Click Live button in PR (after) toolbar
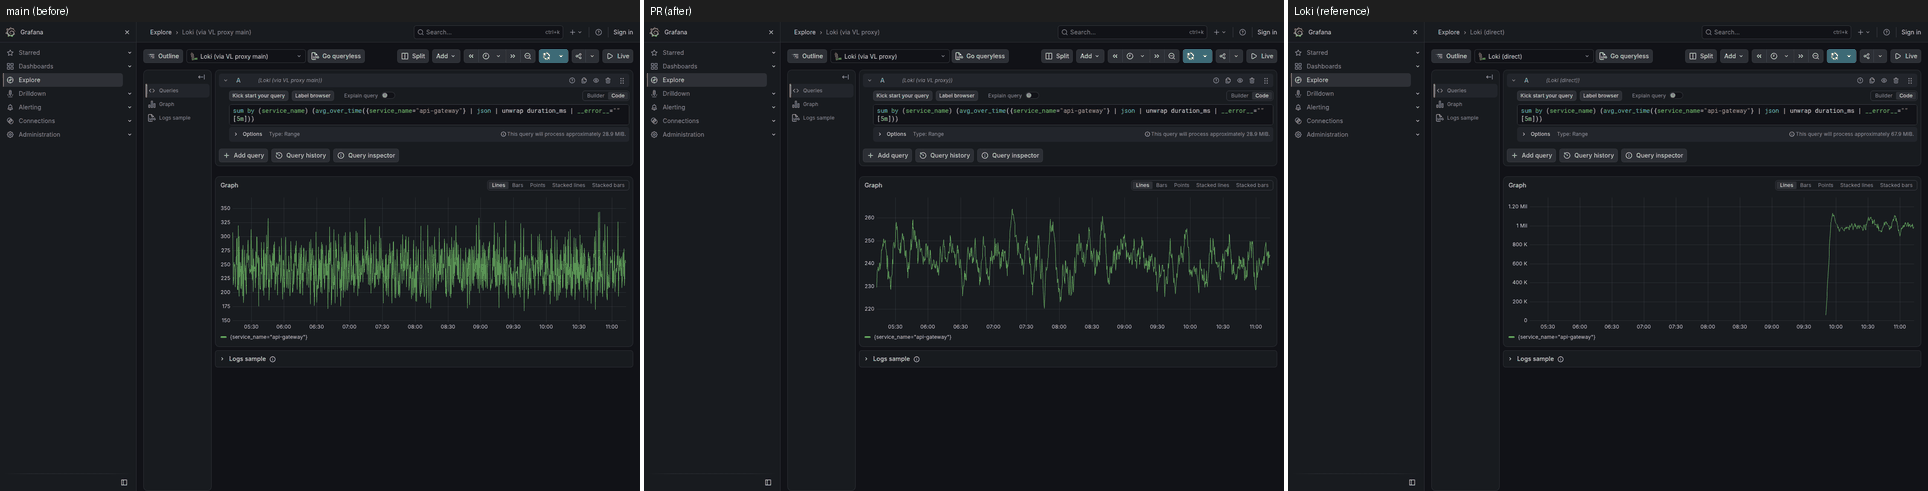This screenshot has height=491, width=1928. [x=1262, y=56]
